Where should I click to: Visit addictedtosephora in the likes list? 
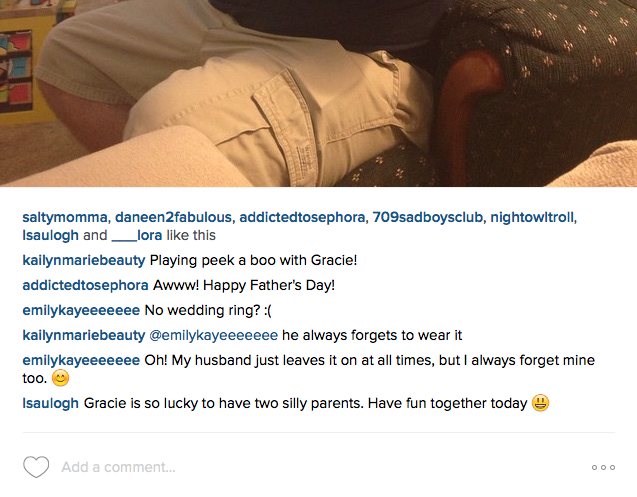(x=302, y=217)
